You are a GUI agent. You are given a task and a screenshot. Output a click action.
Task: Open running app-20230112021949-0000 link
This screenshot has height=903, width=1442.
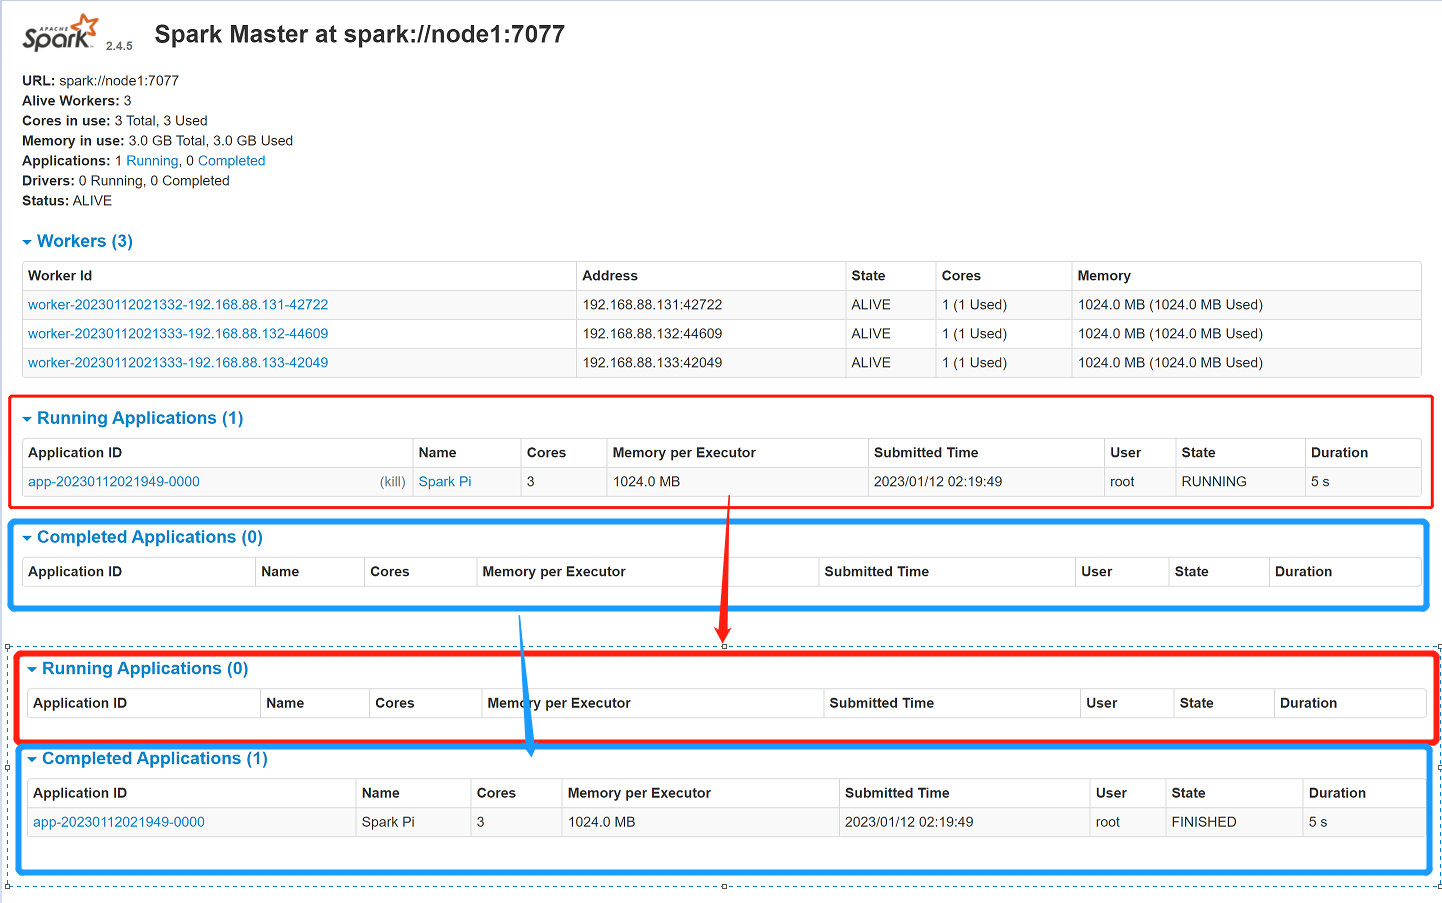click(x=114, y=482)
